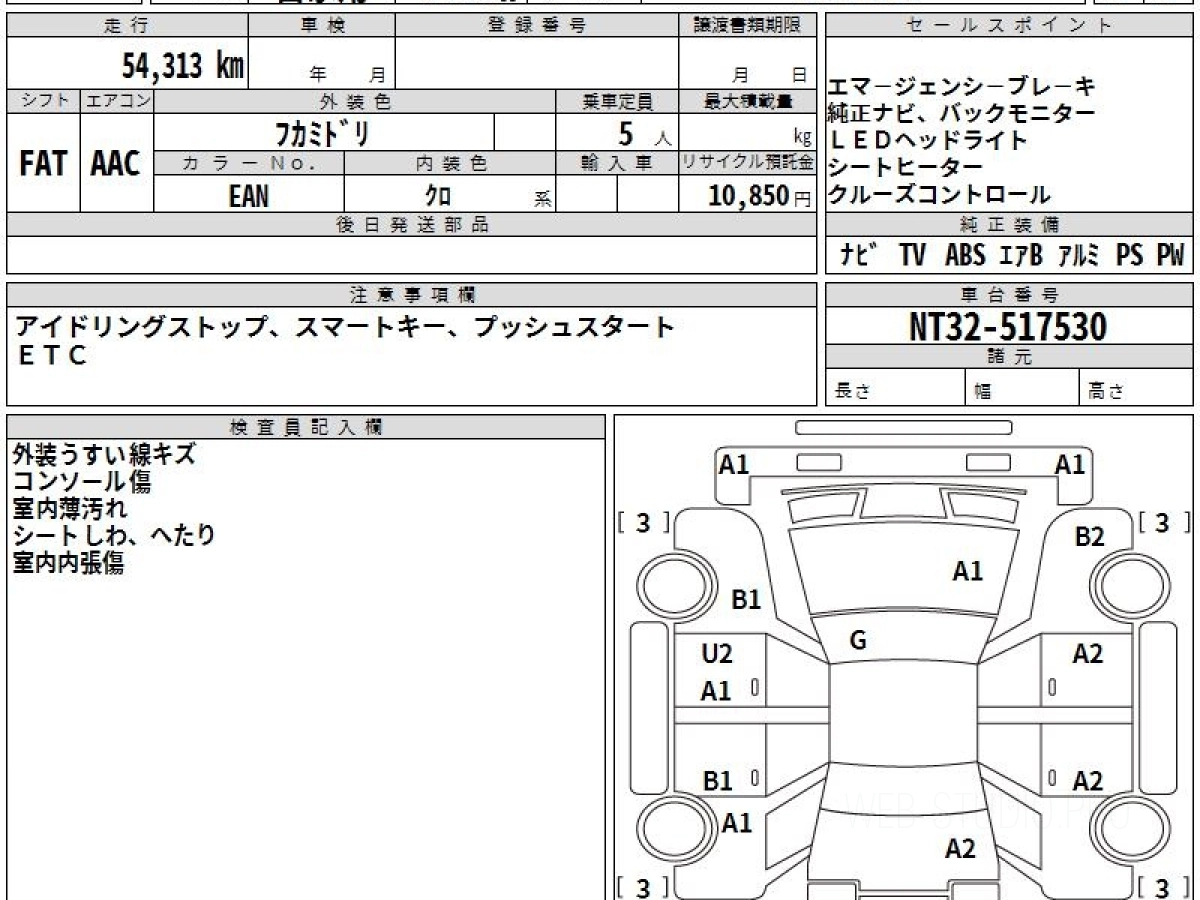Screen dimensions: 1200x900
Task: Click the U2 damage mark on the diagram
Action: click(717, 655)
